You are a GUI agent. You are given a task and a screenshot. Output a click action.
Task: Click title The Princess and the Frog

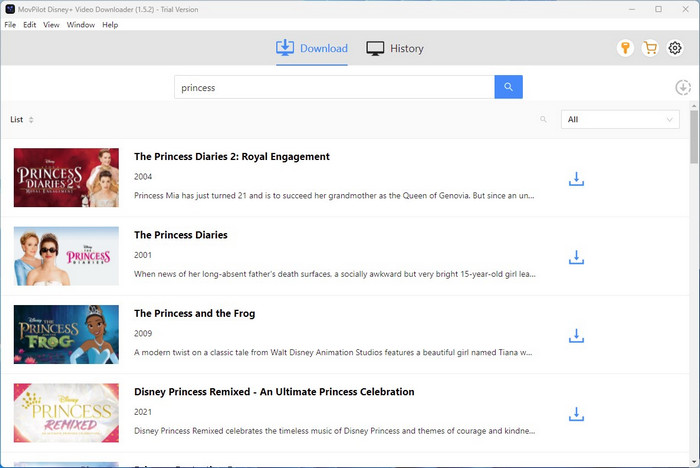pos(195,313)
